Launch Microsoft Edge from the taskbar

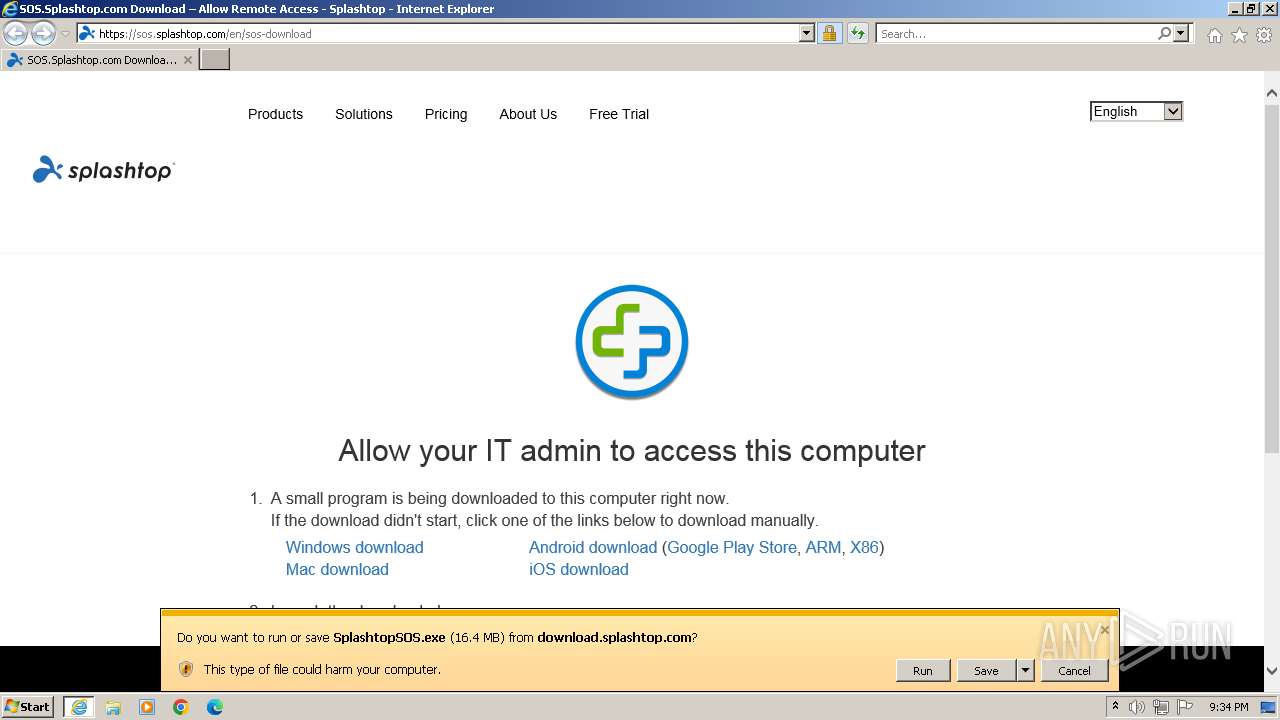215,707
